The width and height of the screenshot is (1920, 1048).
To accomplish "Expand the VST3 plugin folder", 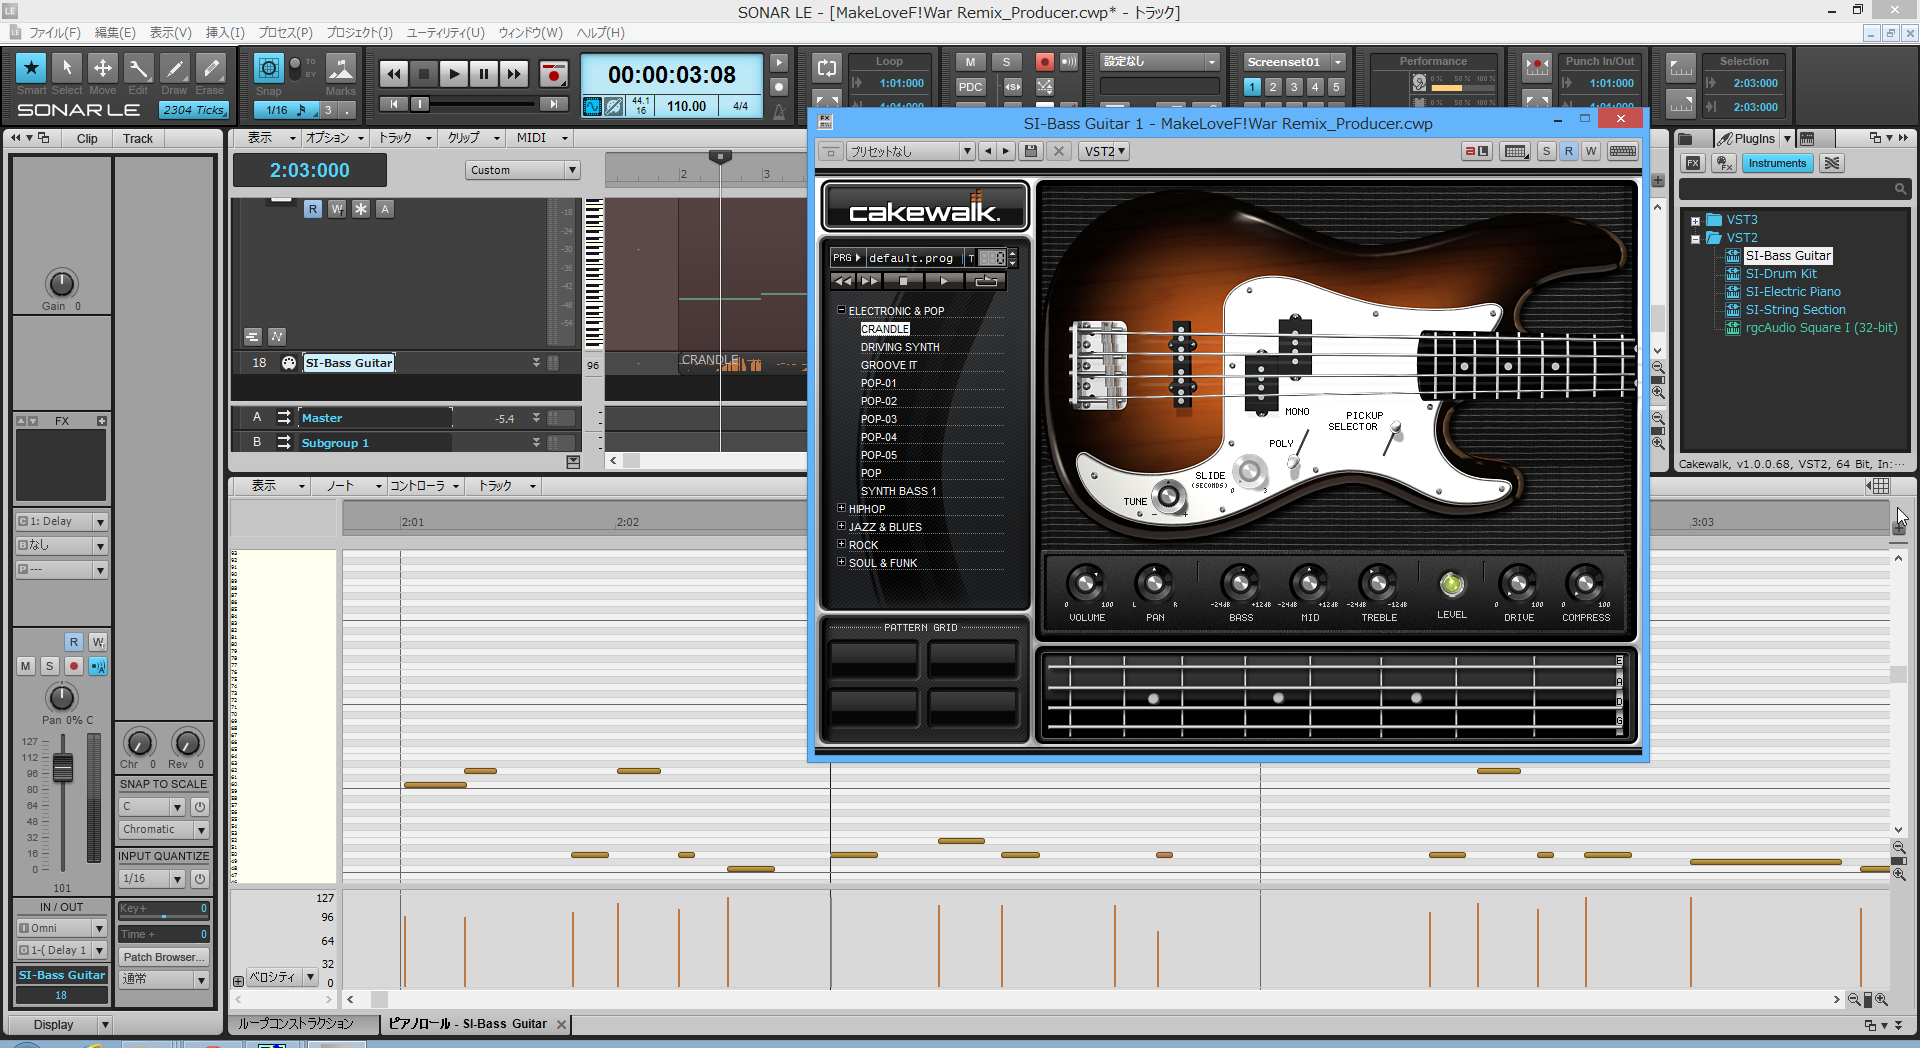I will coord(1696,221).
